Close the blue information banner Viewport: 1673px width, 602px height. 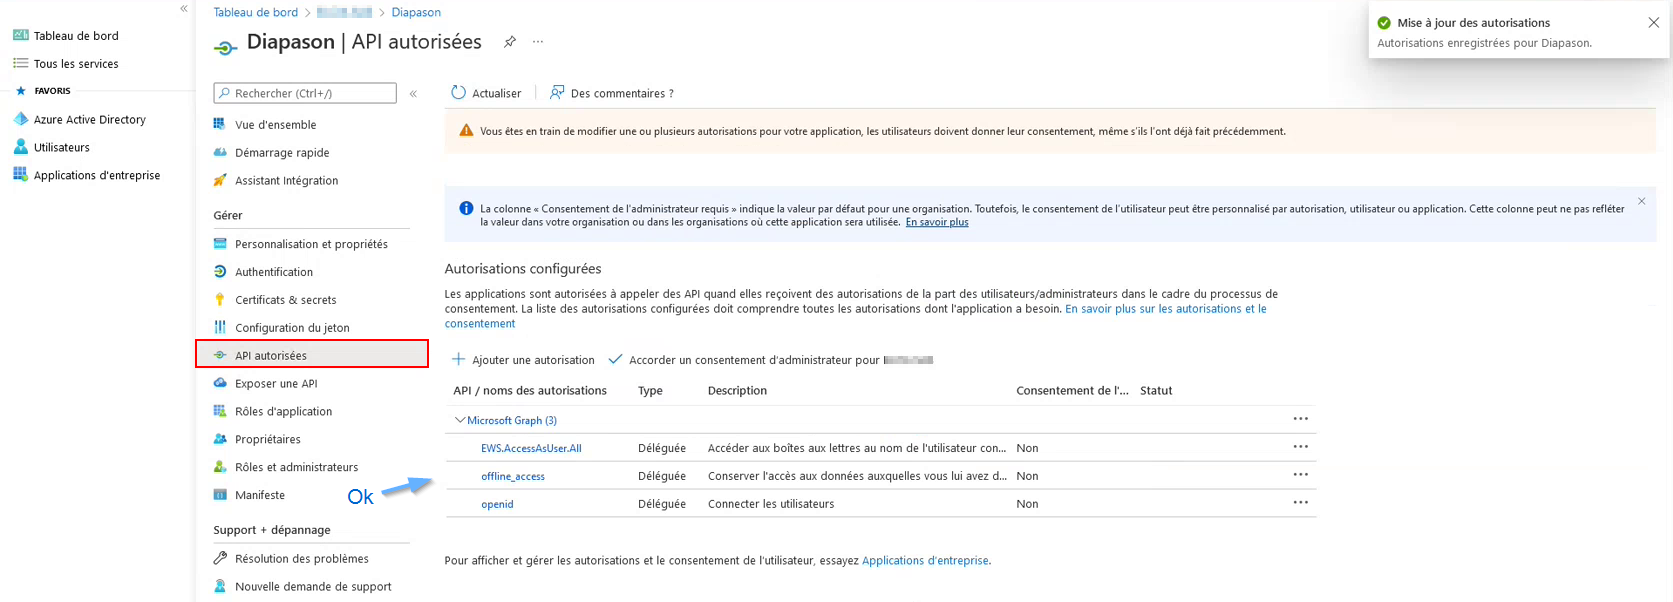pos(1641,202)
